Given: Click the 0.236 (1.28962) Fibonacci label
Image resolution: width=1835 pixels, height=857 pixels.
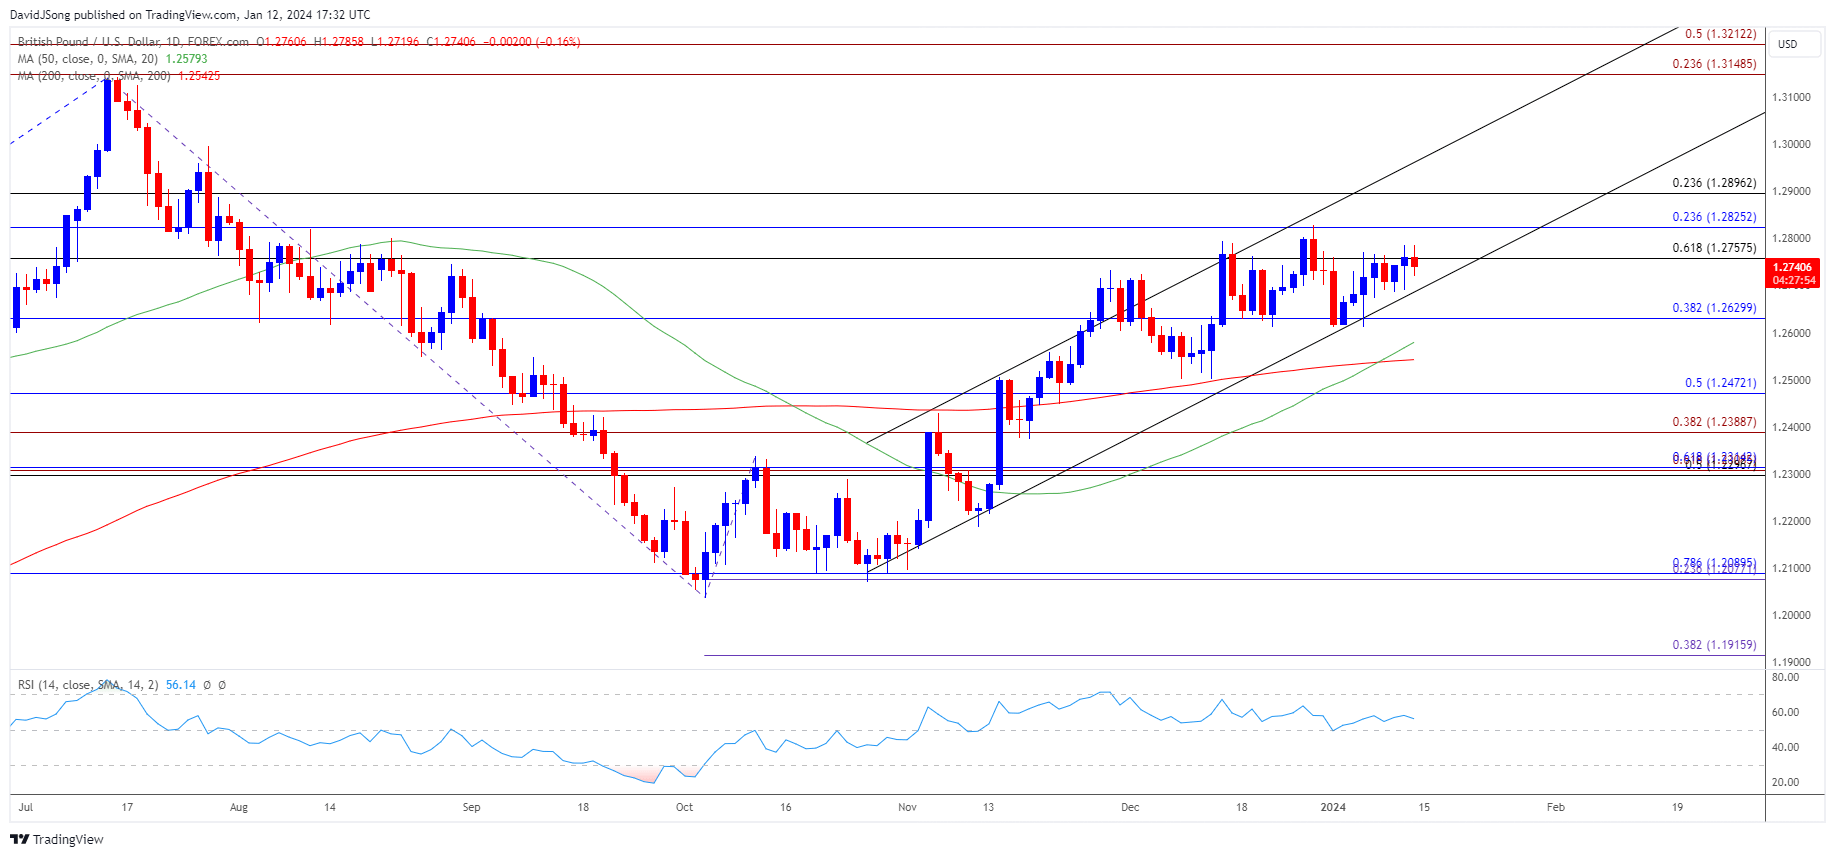Looking at the screenshot, I should pos(1714,183).
